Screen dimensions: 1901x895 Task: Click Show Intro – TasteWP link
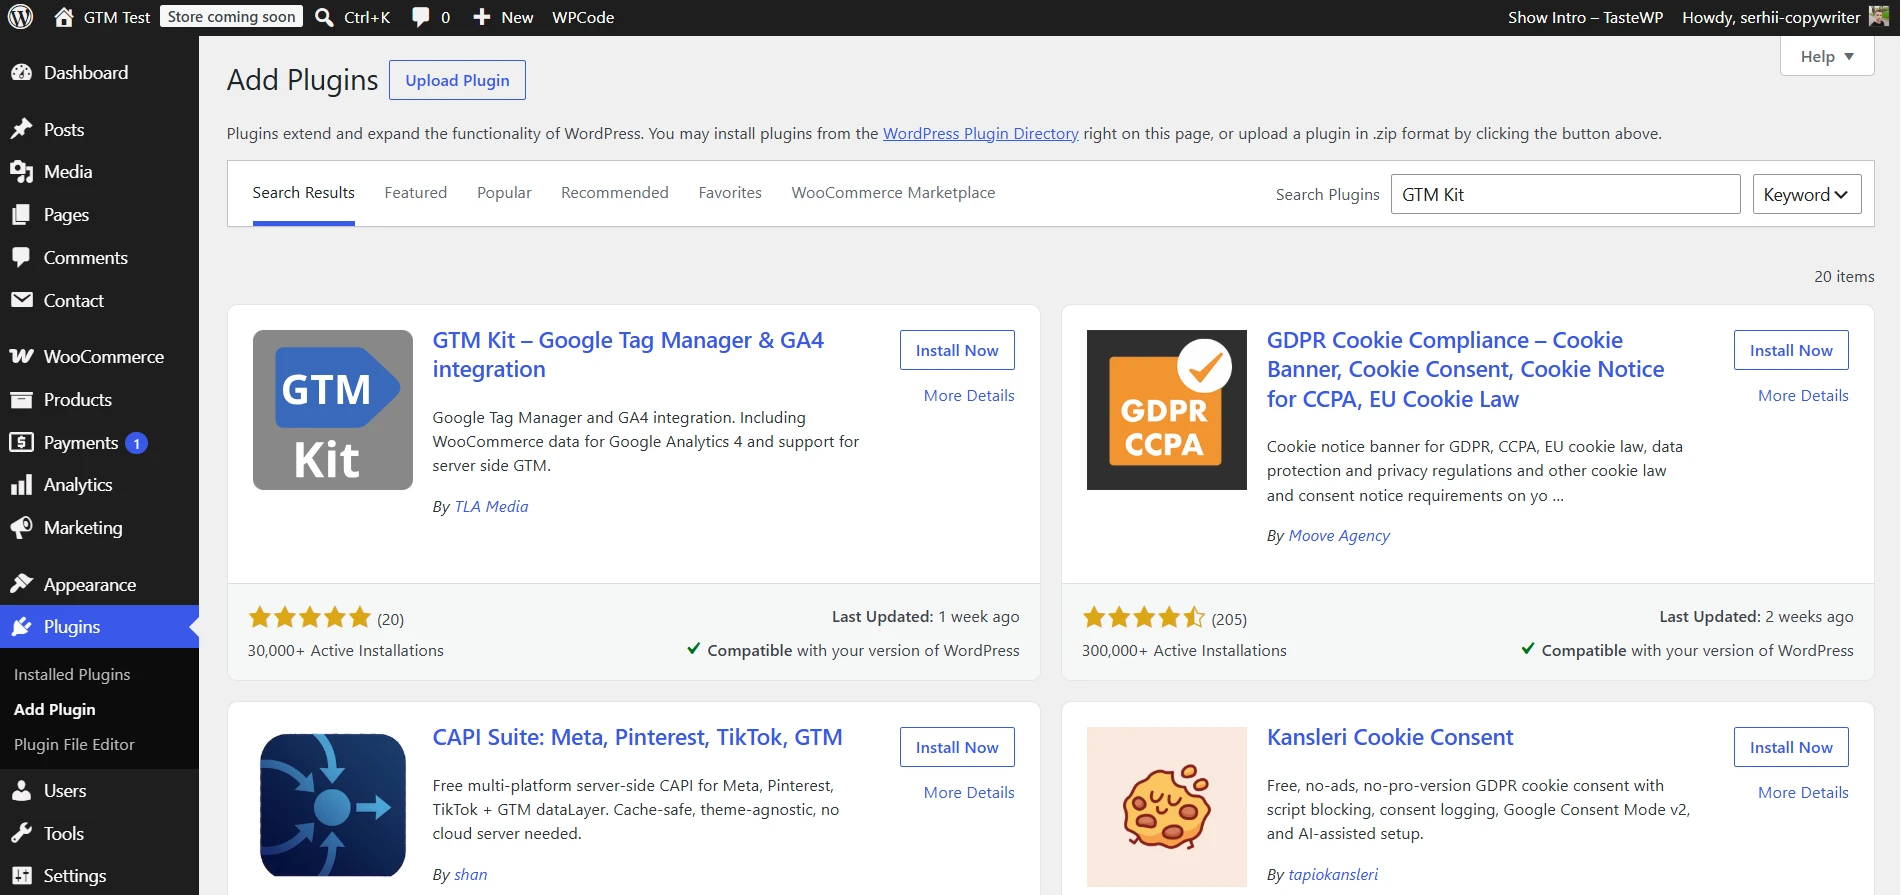(x=1585, y=17)
